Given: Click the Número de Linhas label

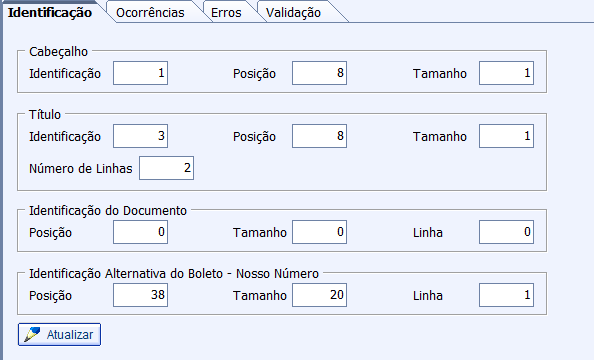Looking at the screenshot, I should pyautogui.click(x=81, y=168).
